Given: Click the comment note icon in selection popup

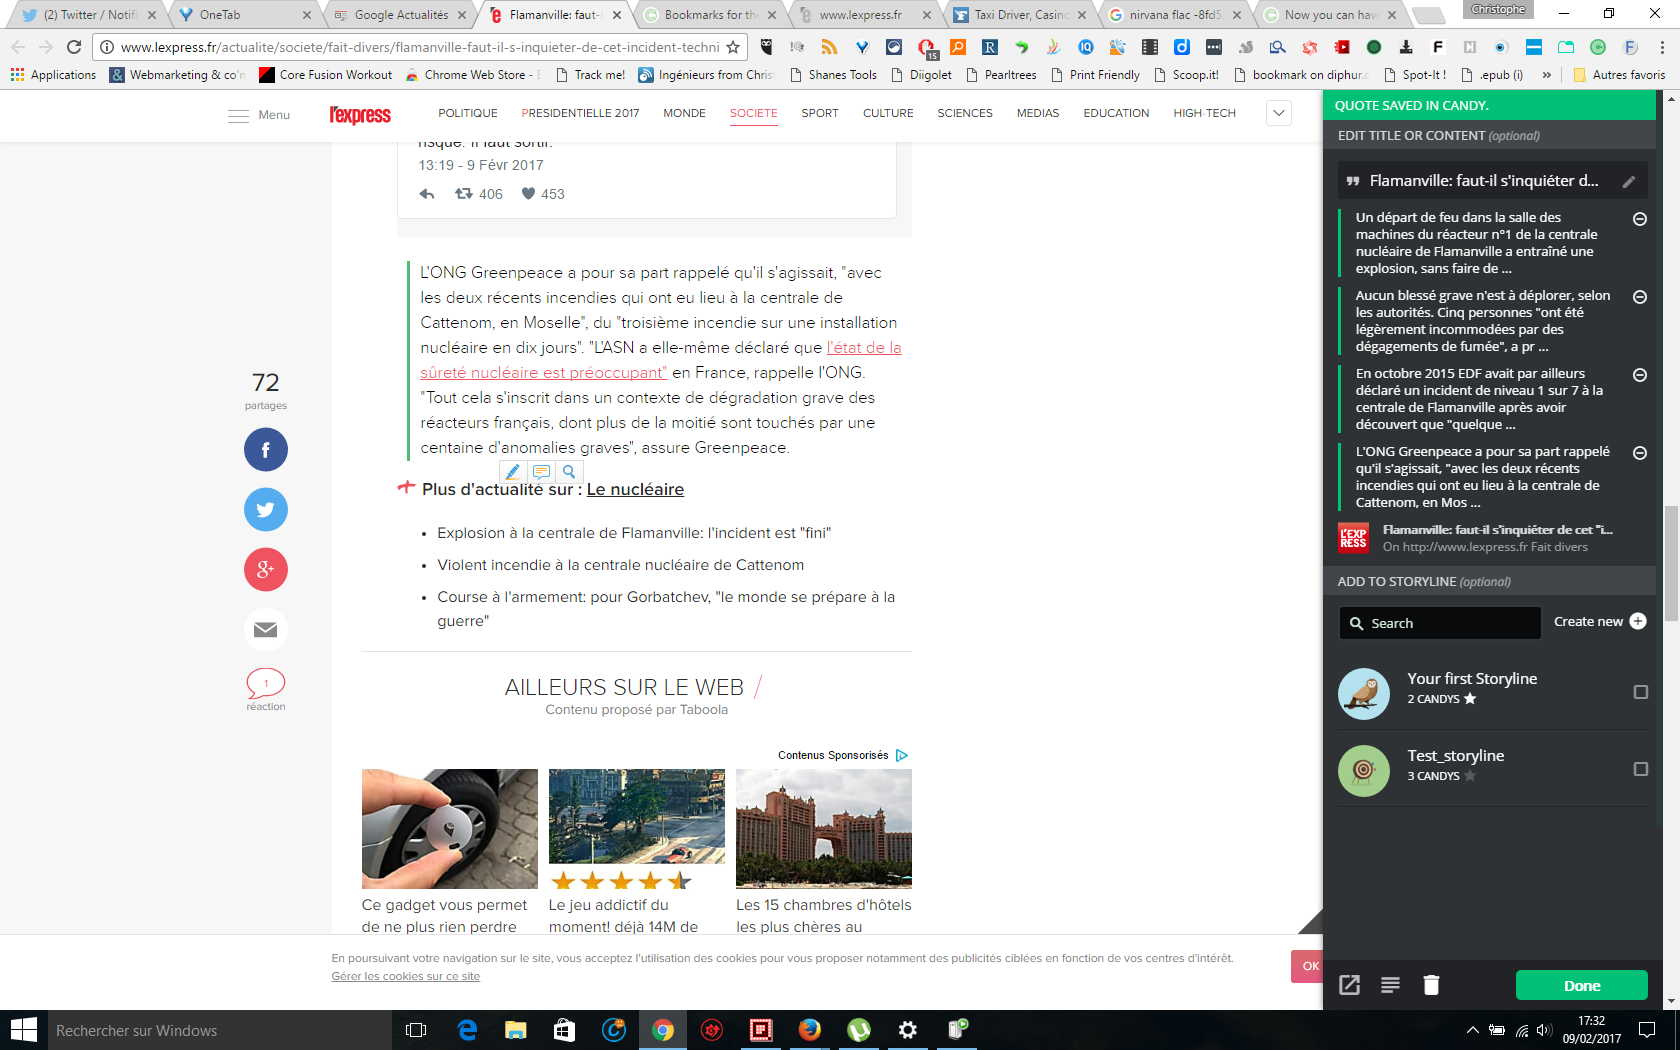Looking at the screenshot, I should [x=541, y=471].
